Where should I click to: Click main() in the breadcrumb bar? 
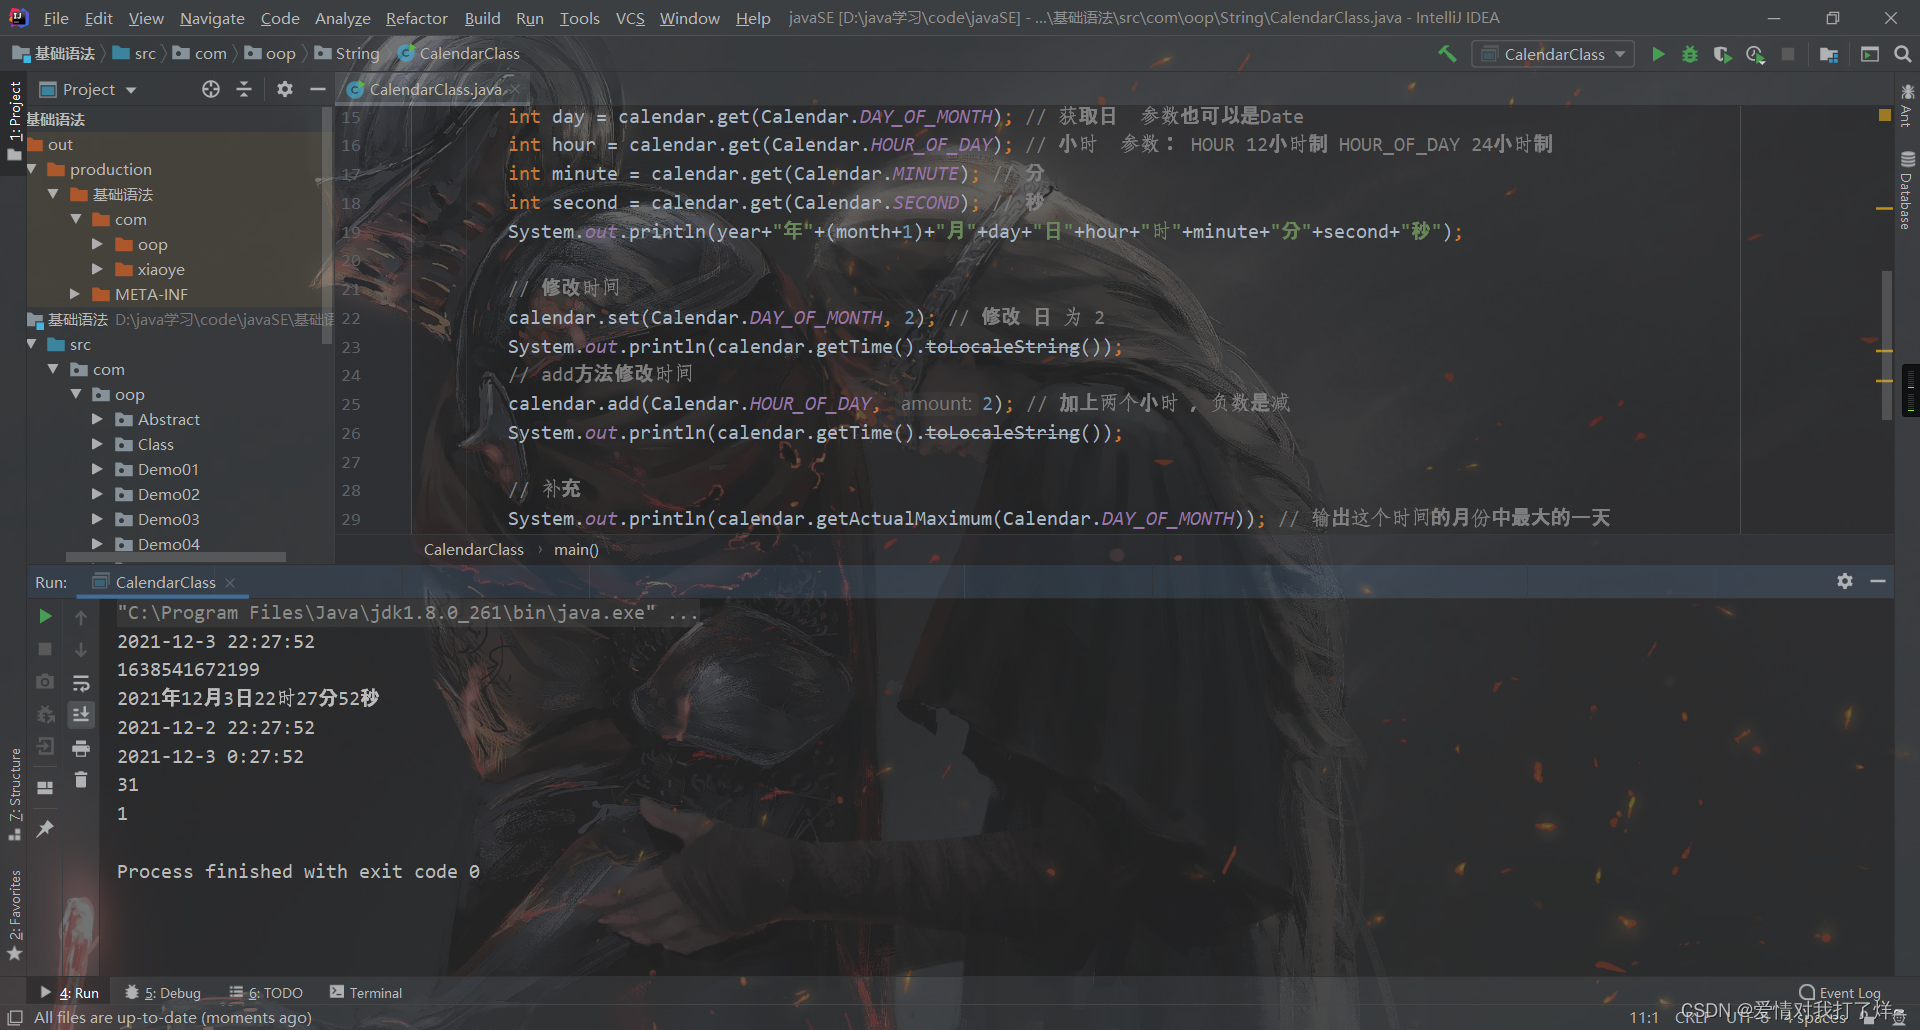click(575, 549)
